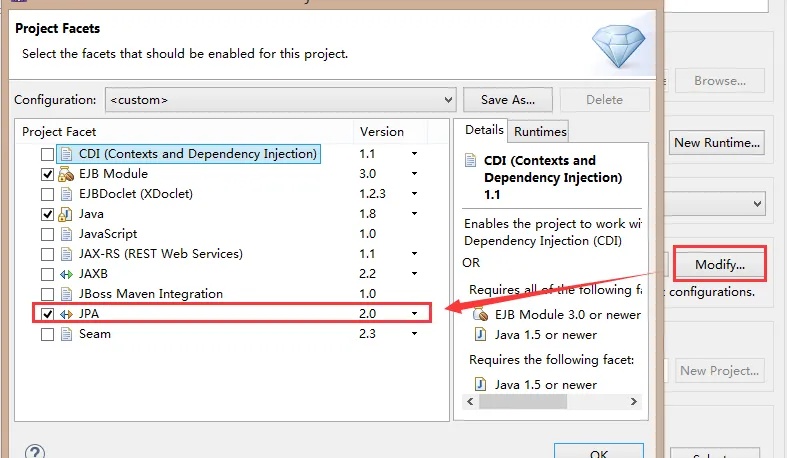Uncheck the JPA facet checkbox
The height and width of the screenshot is (458, 787).
click(47, 315)
